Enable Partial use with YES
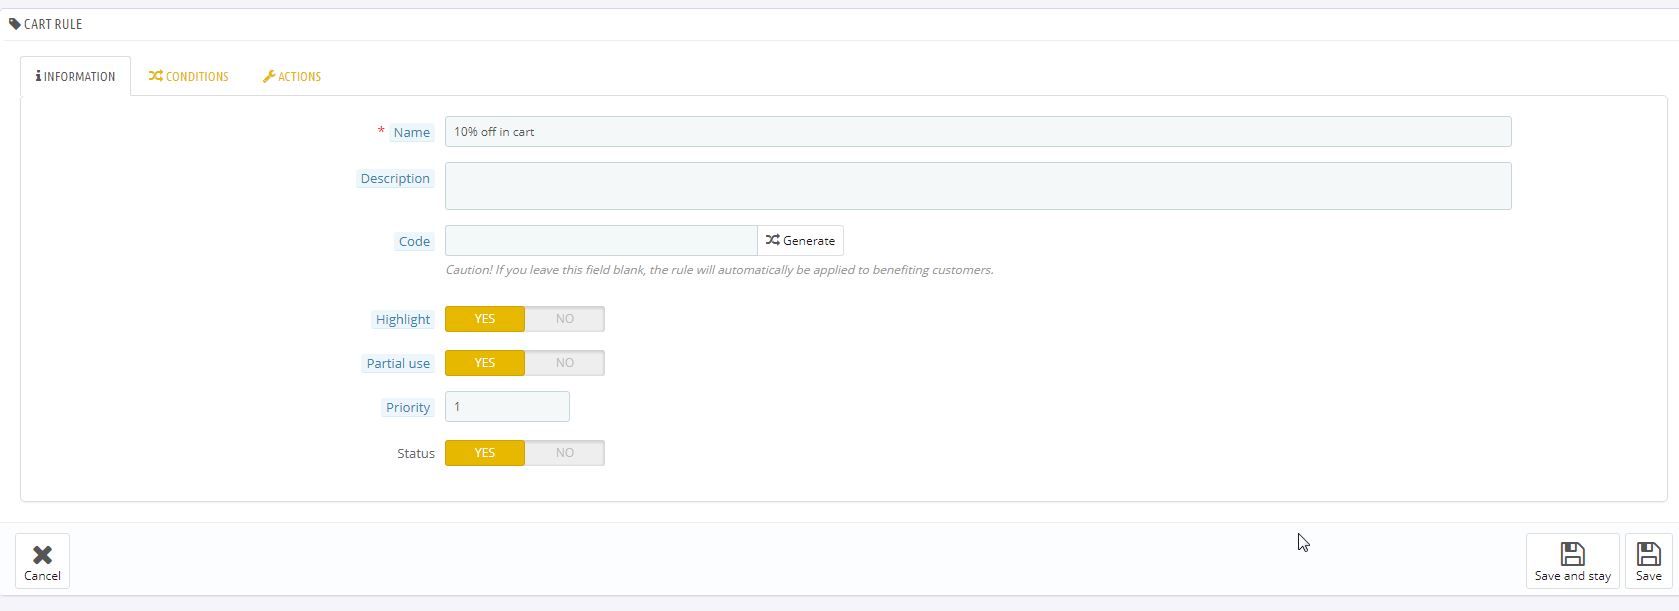 485,363
